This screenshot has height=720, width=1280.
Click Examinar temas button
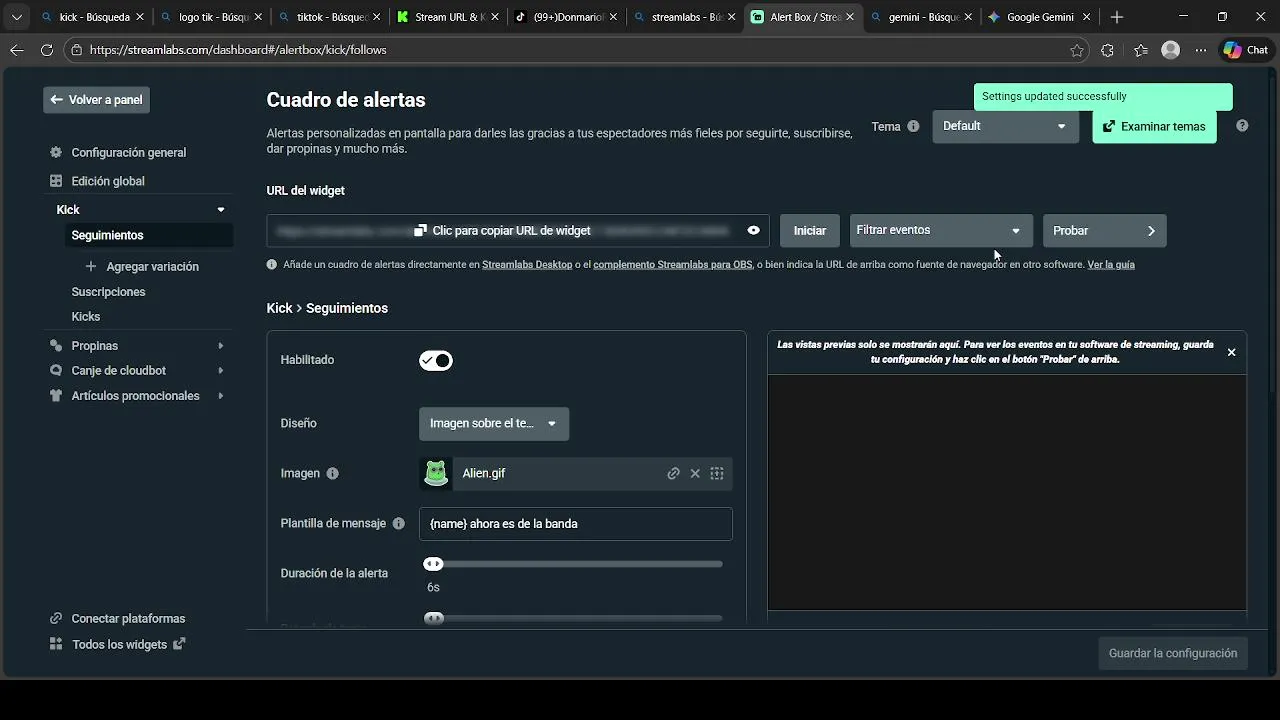pos(1154,127)
